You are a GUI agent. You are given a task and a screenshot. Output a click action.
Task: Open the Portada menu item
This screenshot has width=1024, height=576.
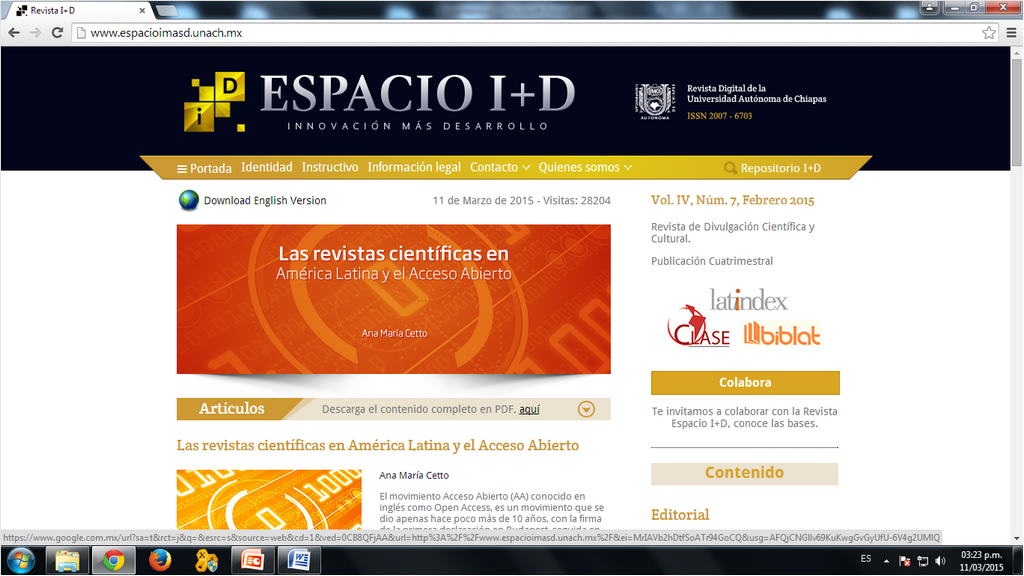pos(204,168)
